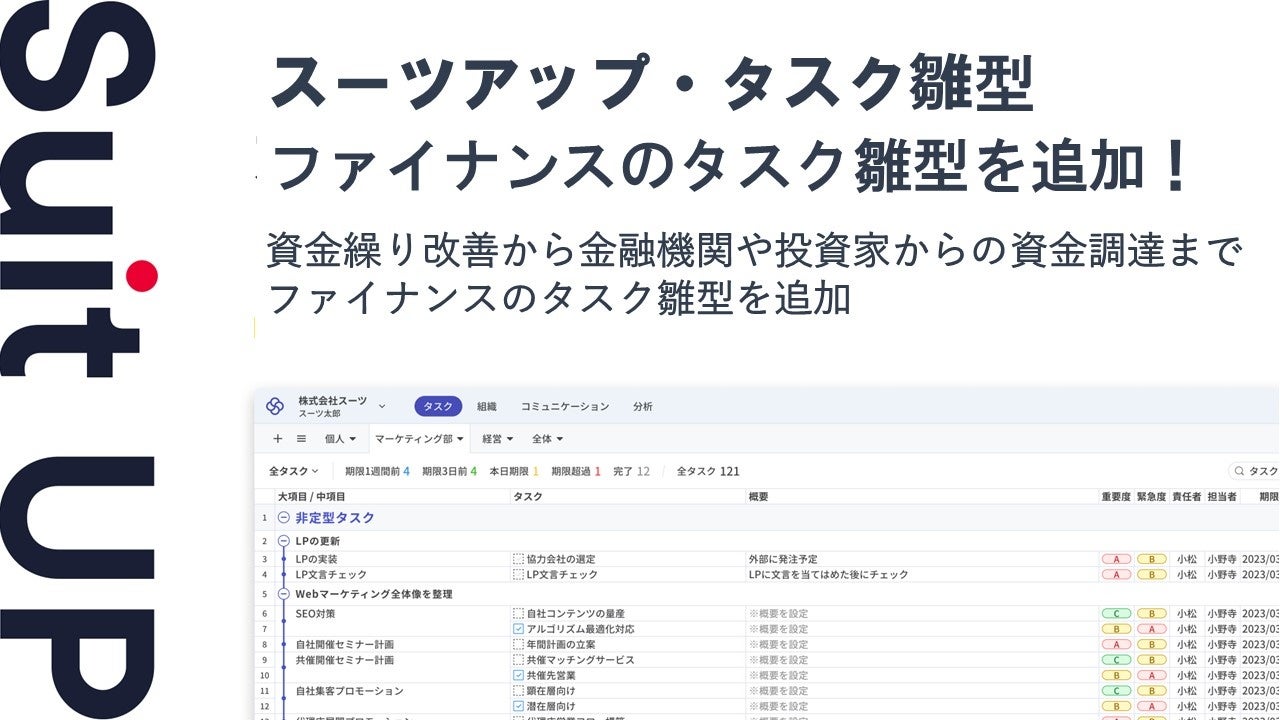Viewport: 1280px width, 720px height.
Task: Click importance badge B in 共催先営業 row
Action: (1116, 676)
